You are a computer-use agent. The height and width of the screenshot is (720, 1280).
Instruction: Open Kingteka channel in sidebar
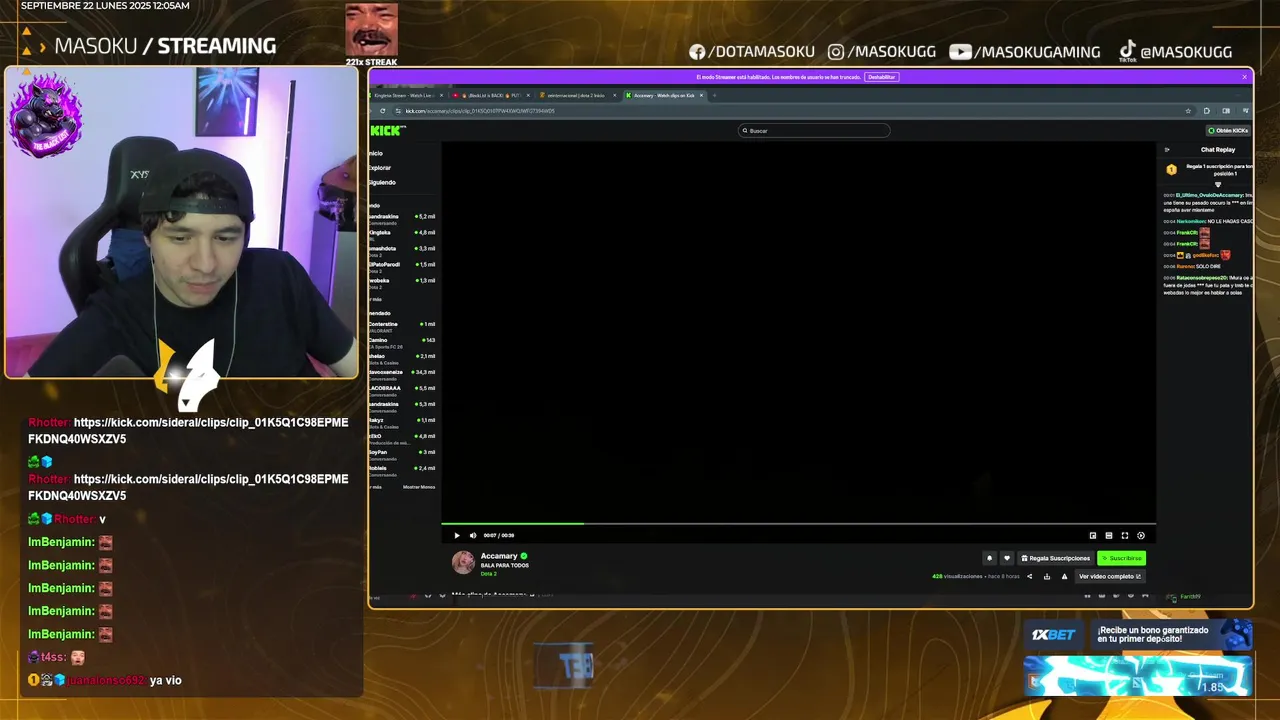pos(402,234)
